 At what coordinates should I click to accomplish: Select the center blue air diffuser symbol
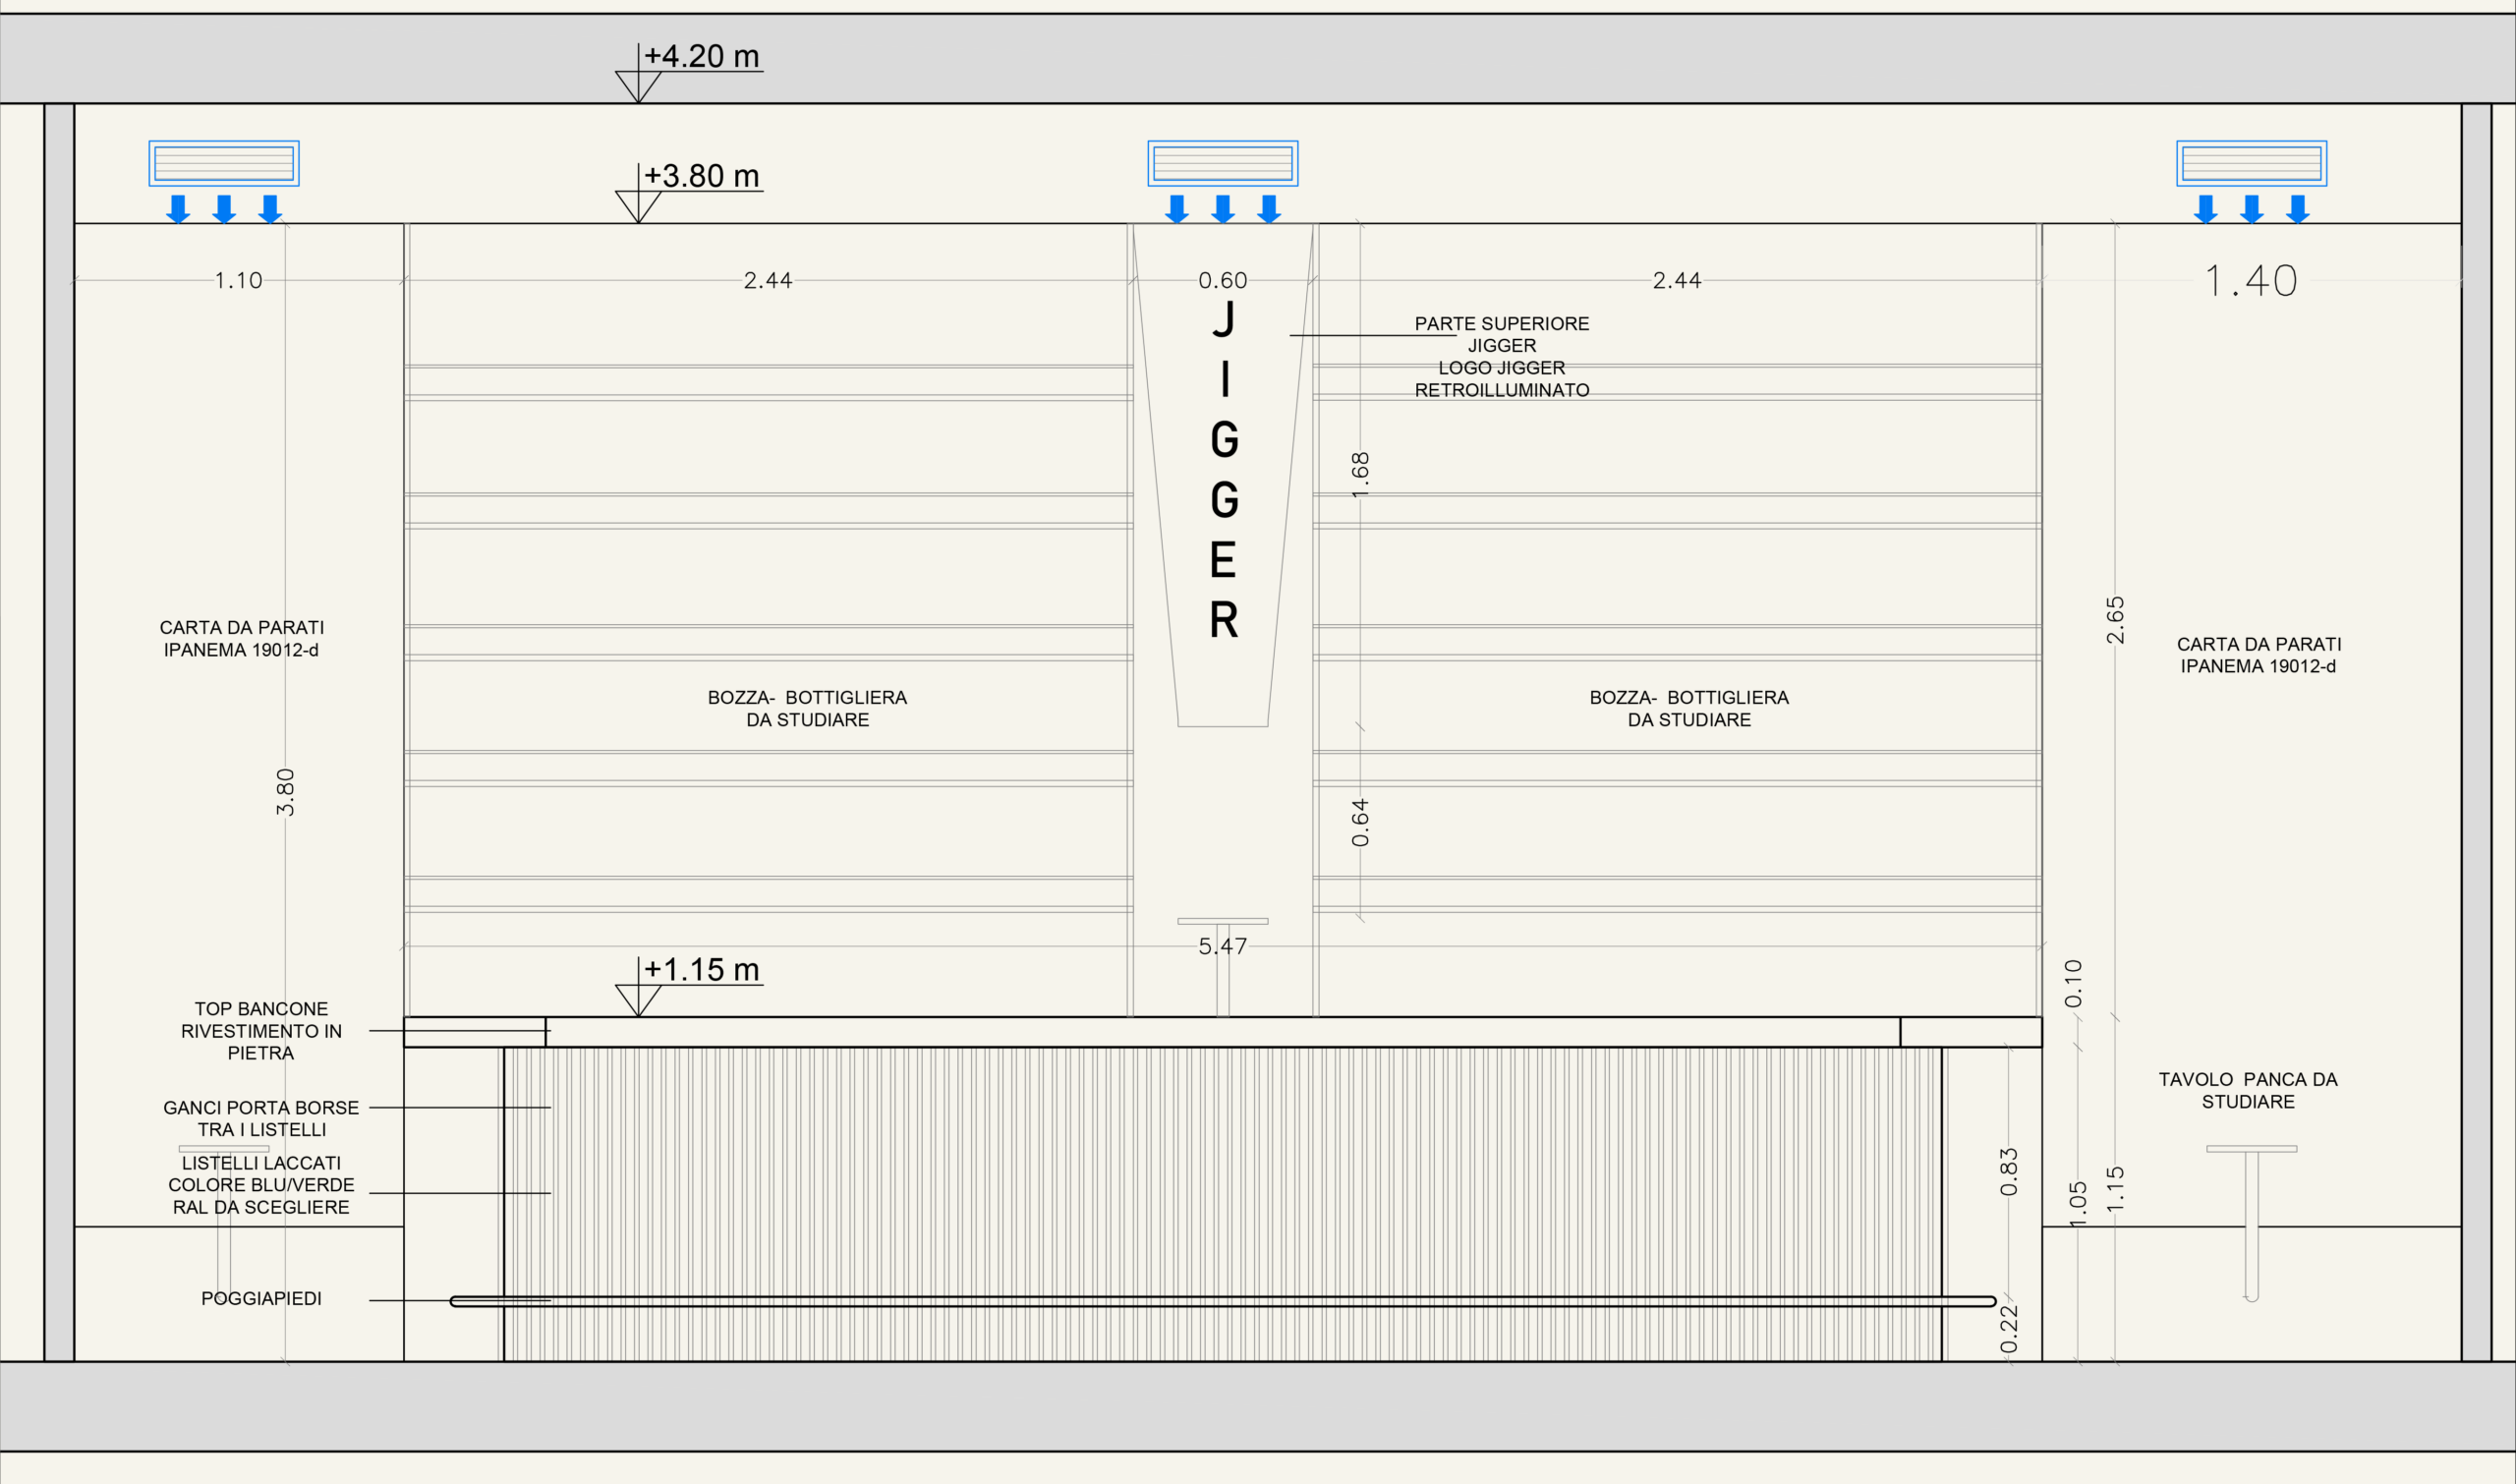pos(1222,163)
